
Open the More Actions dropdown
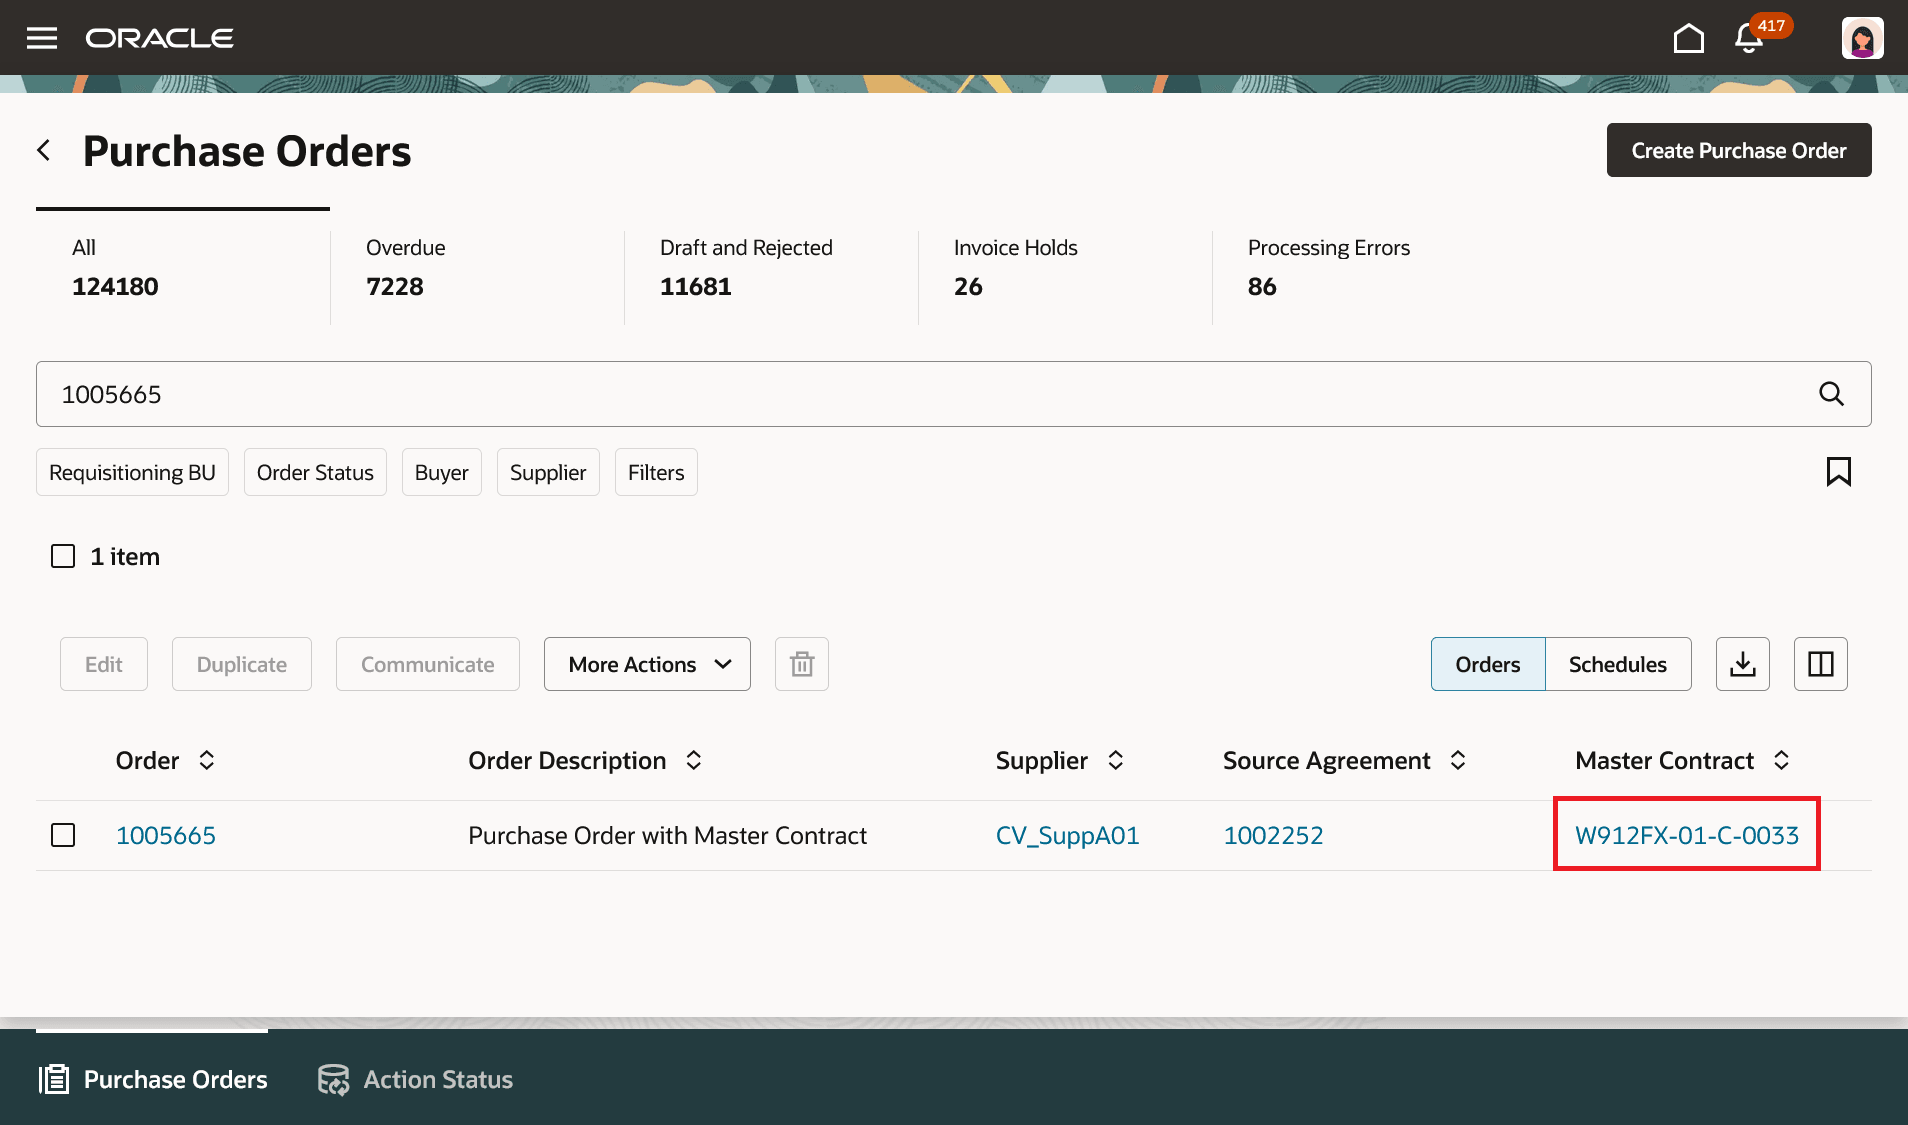pyautogui.click(x=646, y=663)
